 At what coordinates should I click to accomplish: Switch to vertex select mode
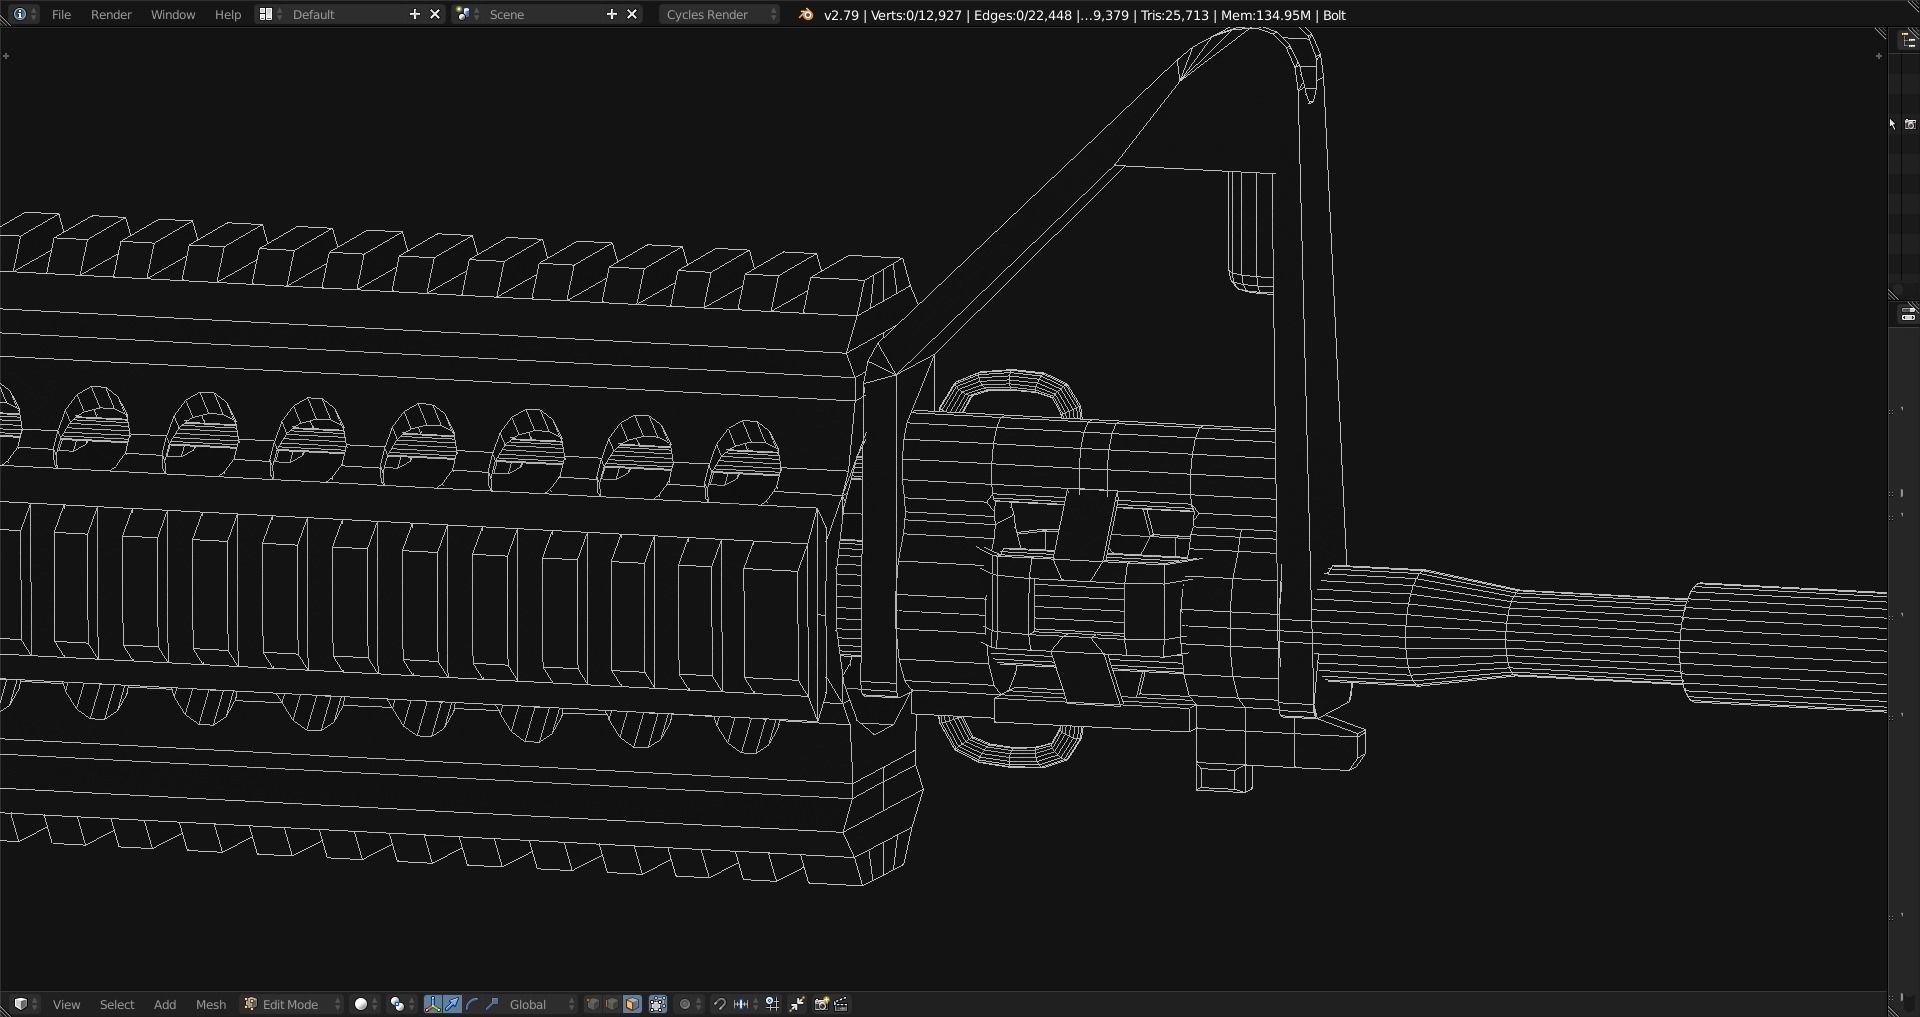[592, 1004]
